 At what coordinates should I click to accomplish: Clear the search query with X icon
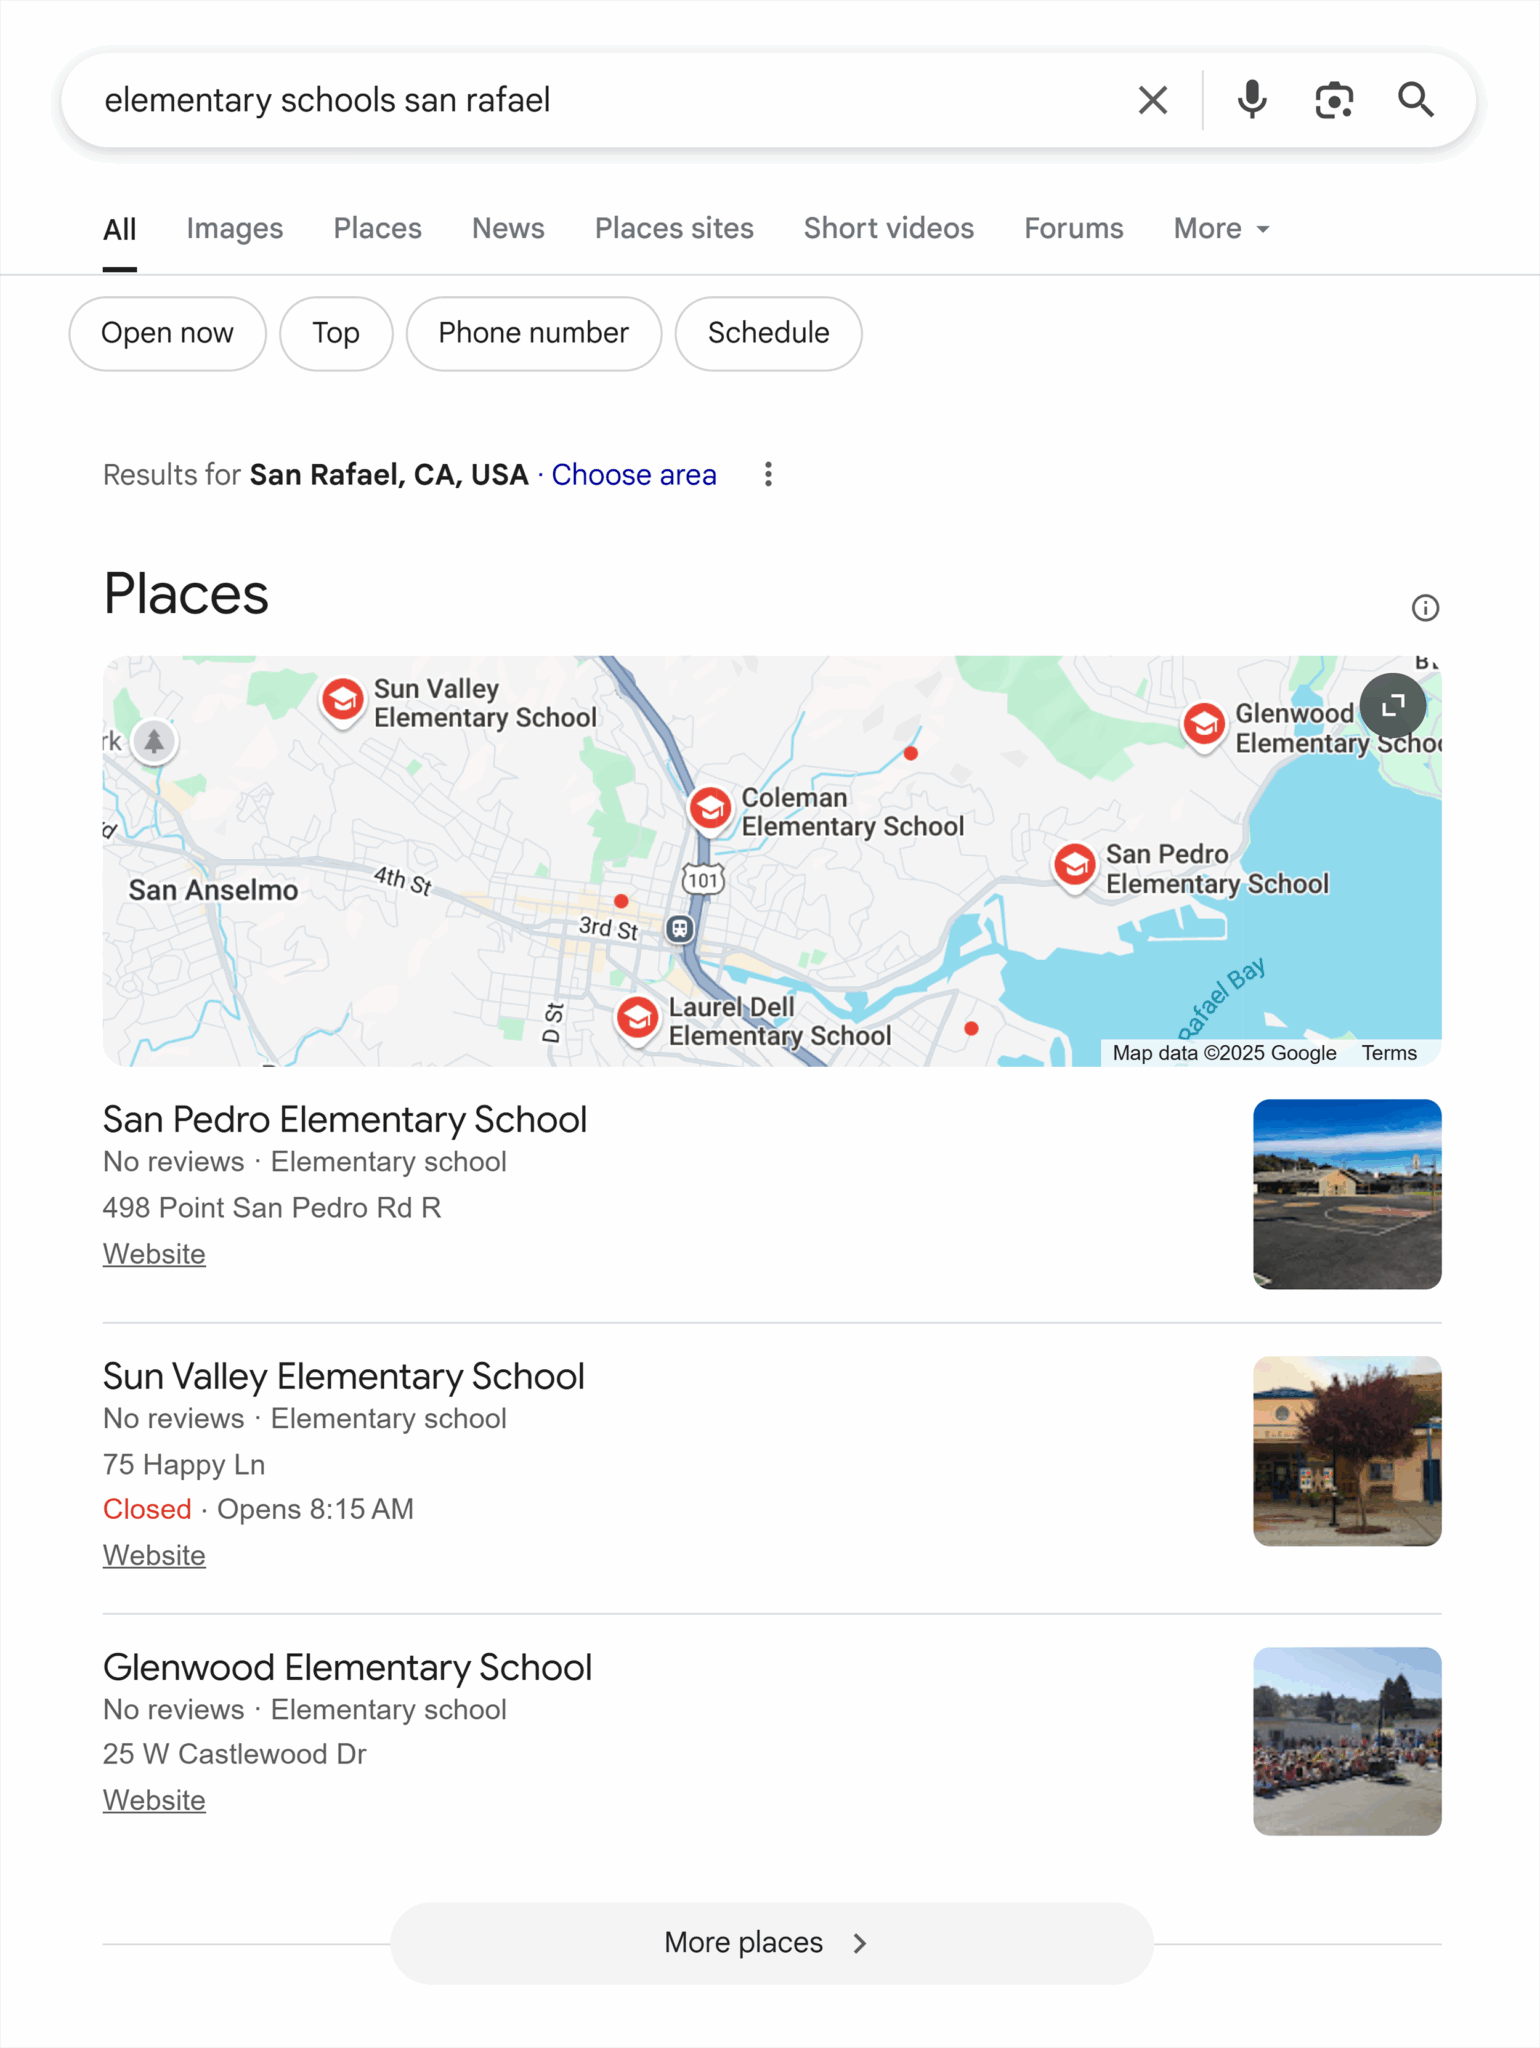coord(1152,100)
